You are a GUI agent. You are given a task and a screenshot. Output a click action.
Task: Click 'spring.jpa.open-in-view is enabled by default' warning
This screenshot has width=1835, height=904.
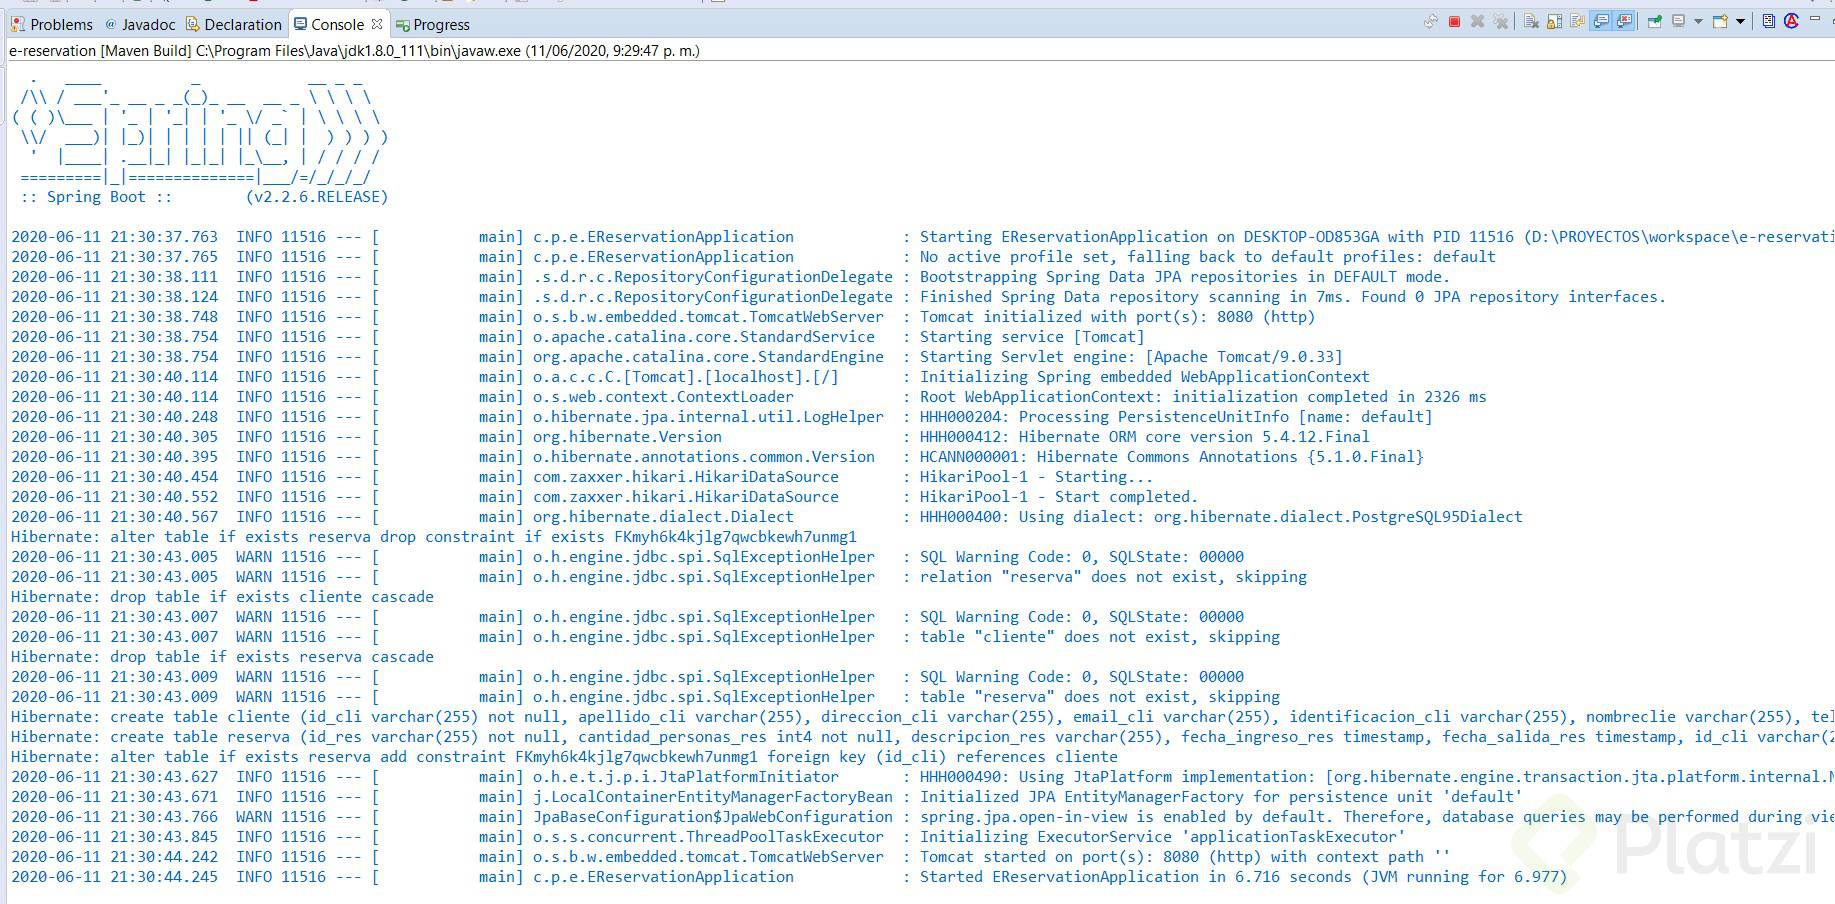click(x=923, y=817)
